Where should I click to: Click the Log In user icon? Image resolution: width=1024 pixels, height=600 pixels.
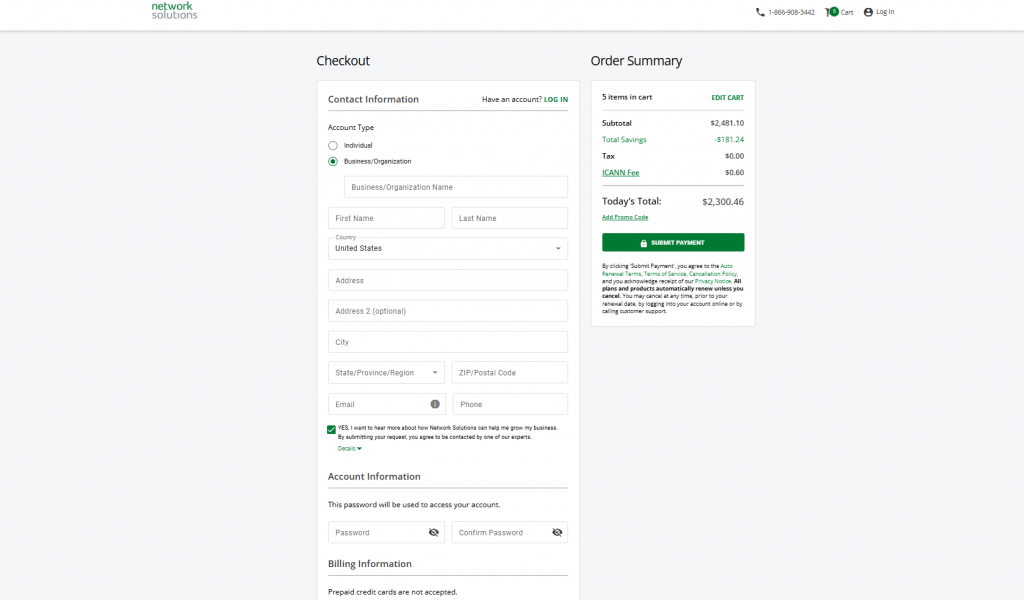pos(868,12)
